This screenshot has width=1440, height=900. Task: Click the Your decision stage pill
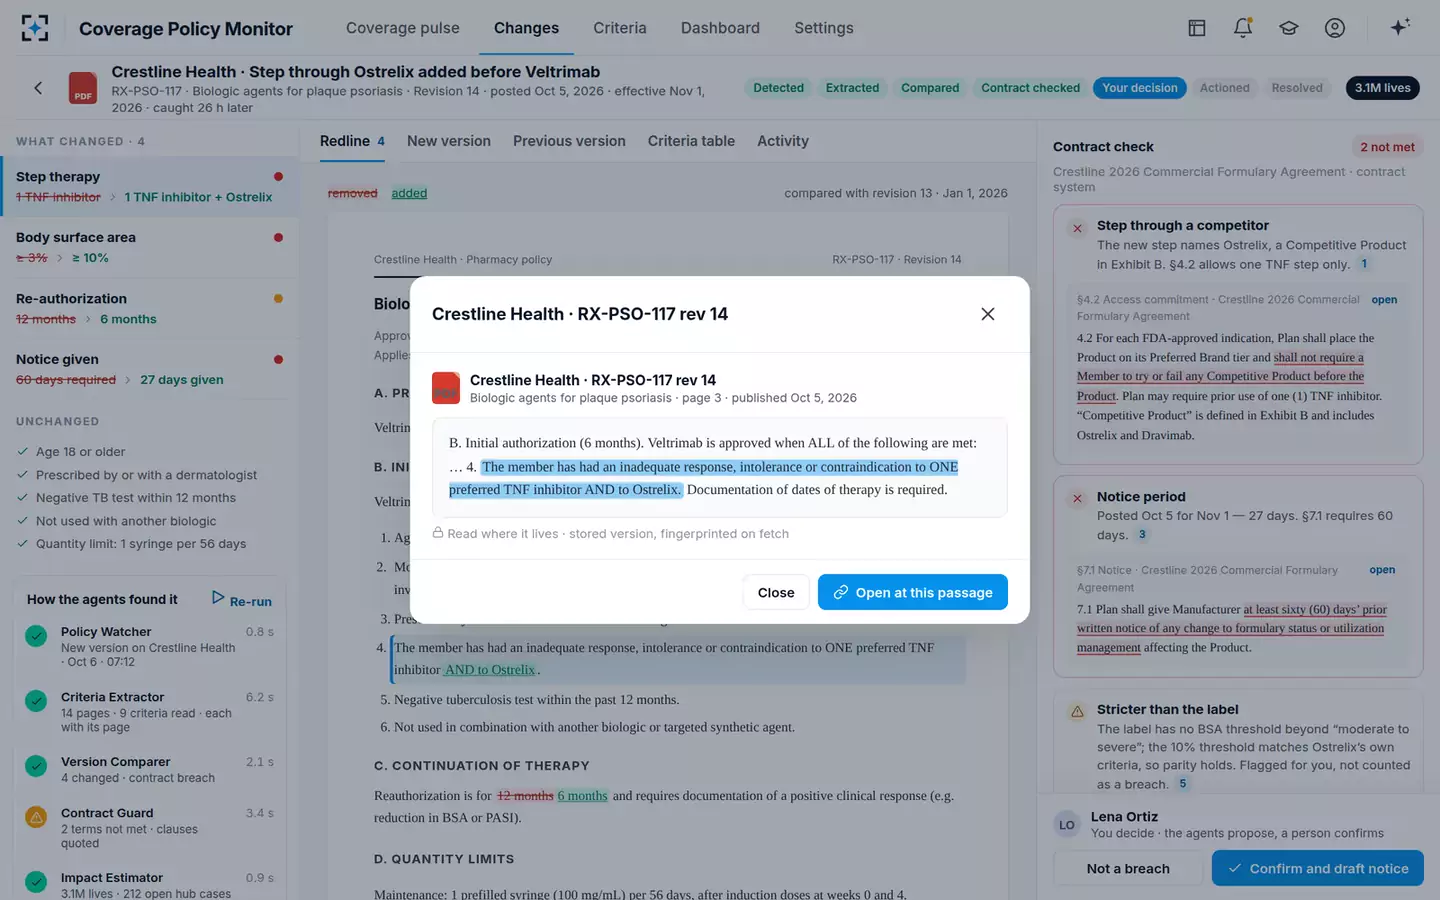coord(1140,88)
